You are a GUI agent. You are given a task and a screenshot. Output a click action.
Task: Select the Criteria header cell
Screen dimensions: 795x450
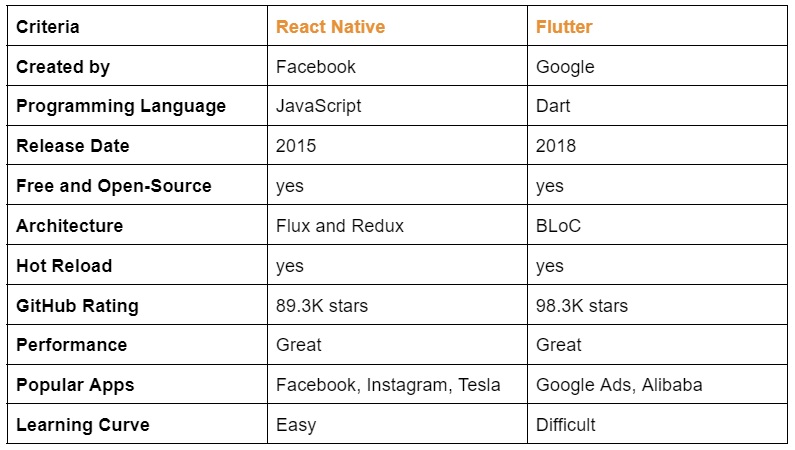click(137, 26)
